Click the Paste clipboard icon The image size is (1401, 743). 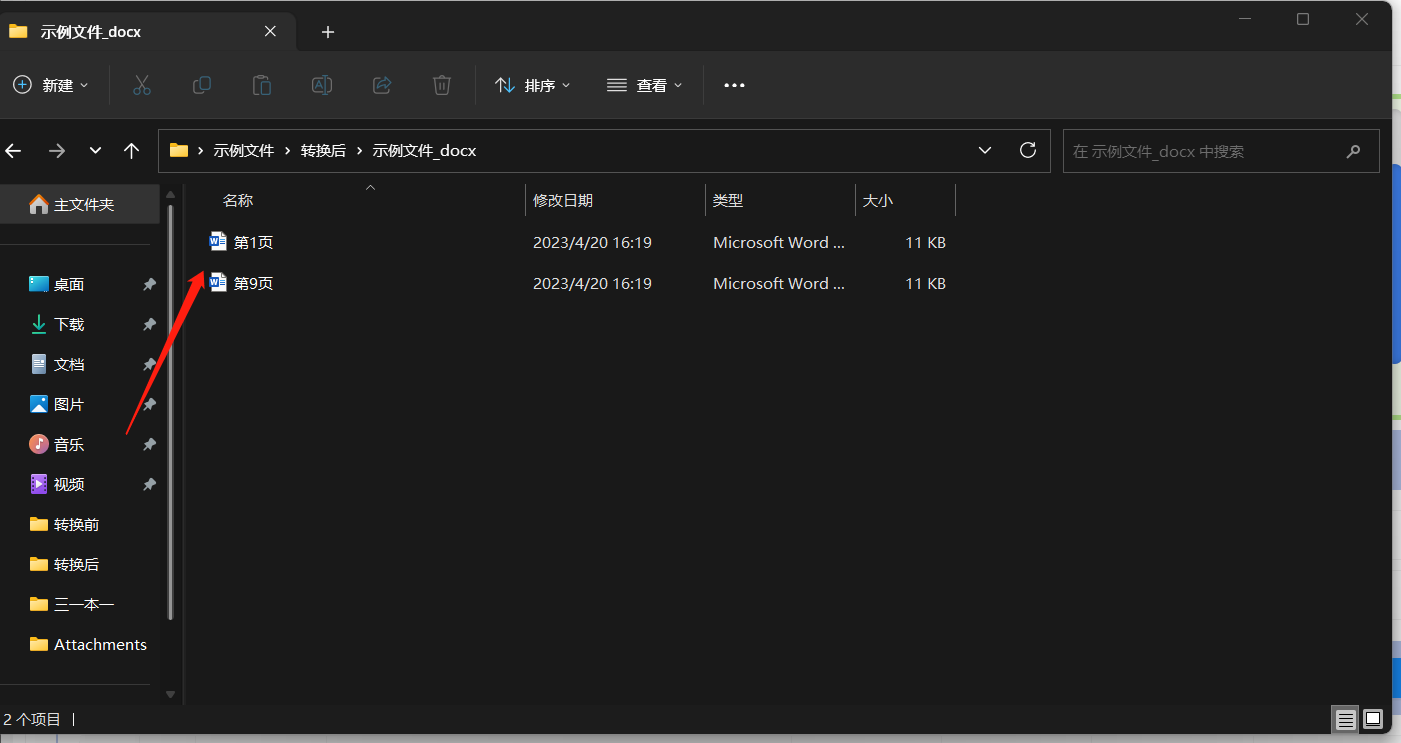(261, 85)
